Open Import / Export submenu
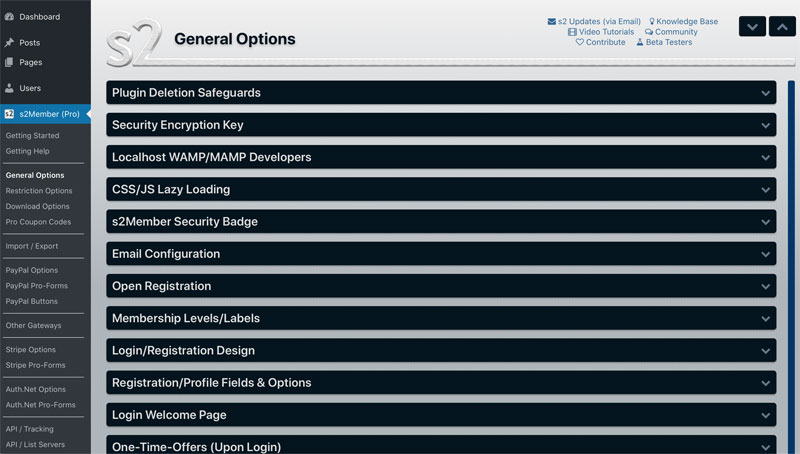Image resolution: width=800 pixels, height=454 pixels. click(32, 246)
